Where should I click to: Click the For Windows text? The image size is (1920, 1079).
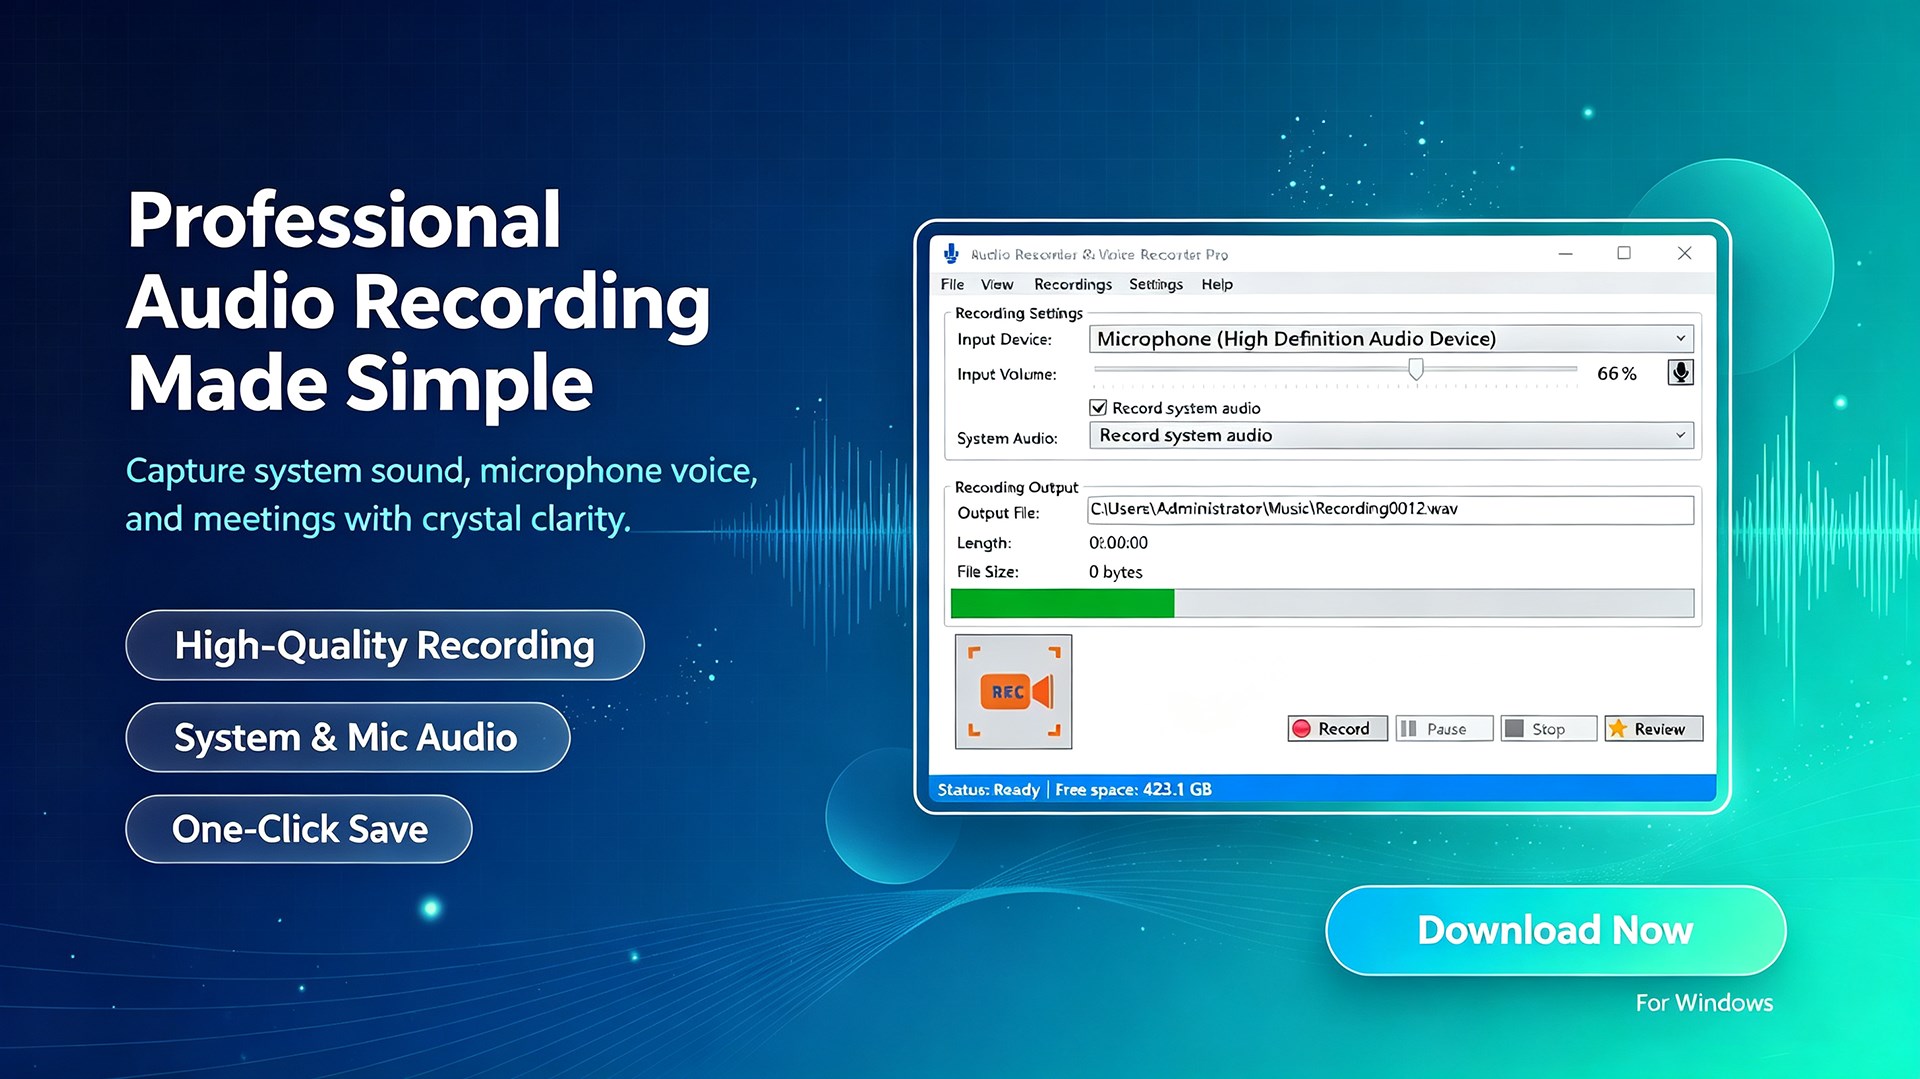[1704, 1002]
